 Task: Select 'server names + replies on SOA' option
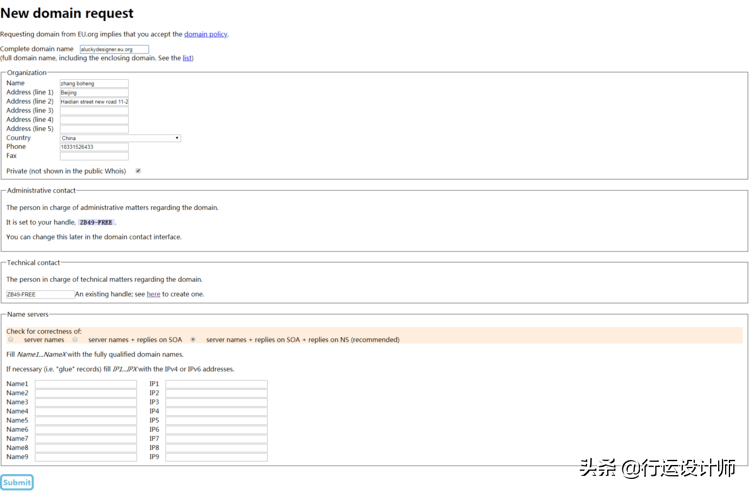(75, 339)
